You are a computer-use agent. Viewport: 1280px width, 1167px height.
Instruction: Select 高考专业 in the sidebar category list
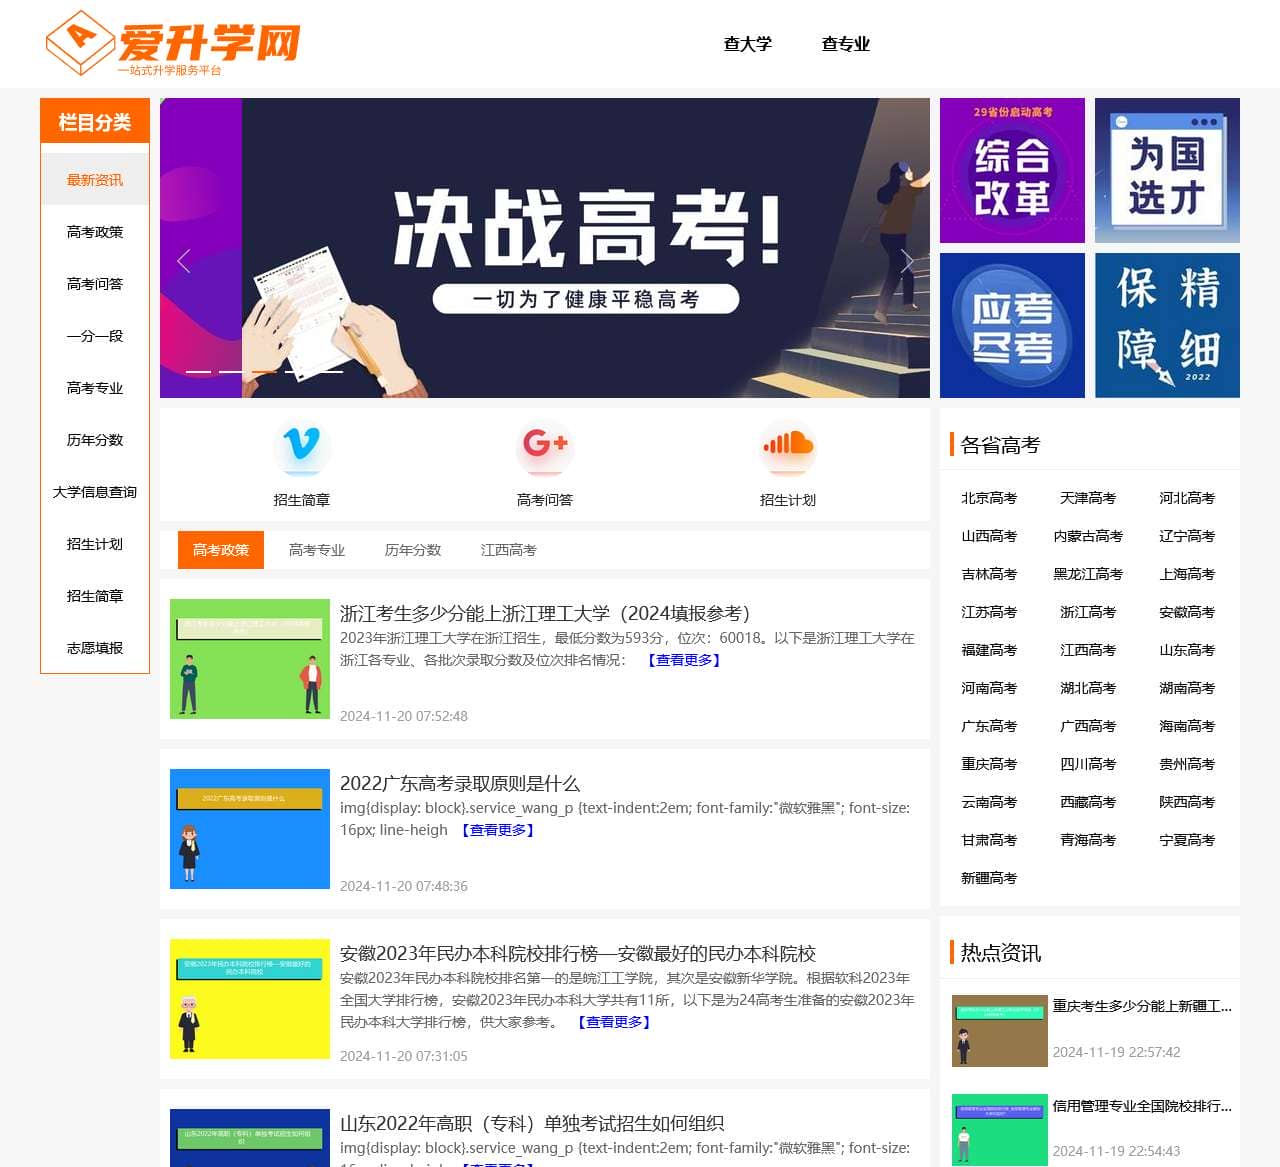pos(95,388)
